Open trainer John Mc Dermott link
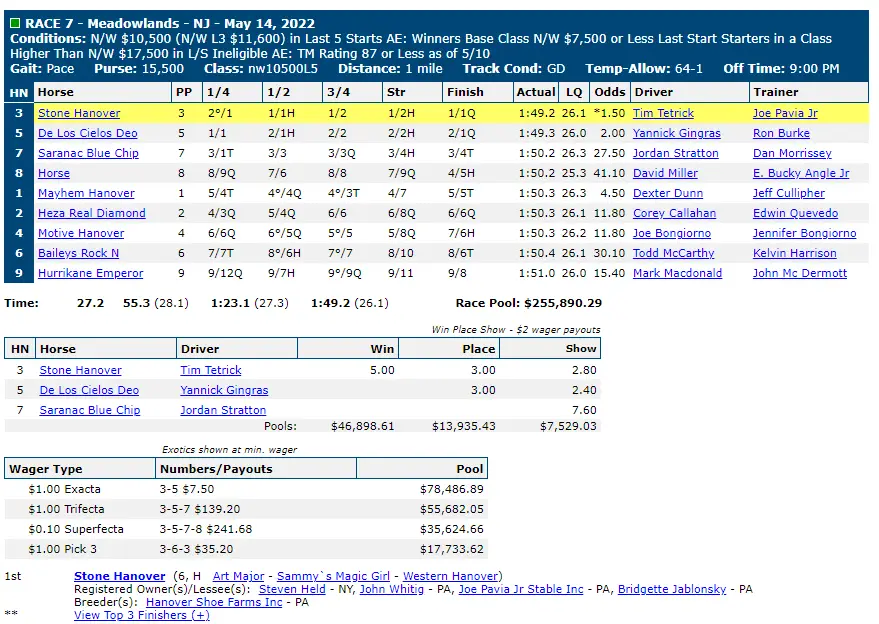The height and width of the screenshot is (624, 879). point(800,274)
